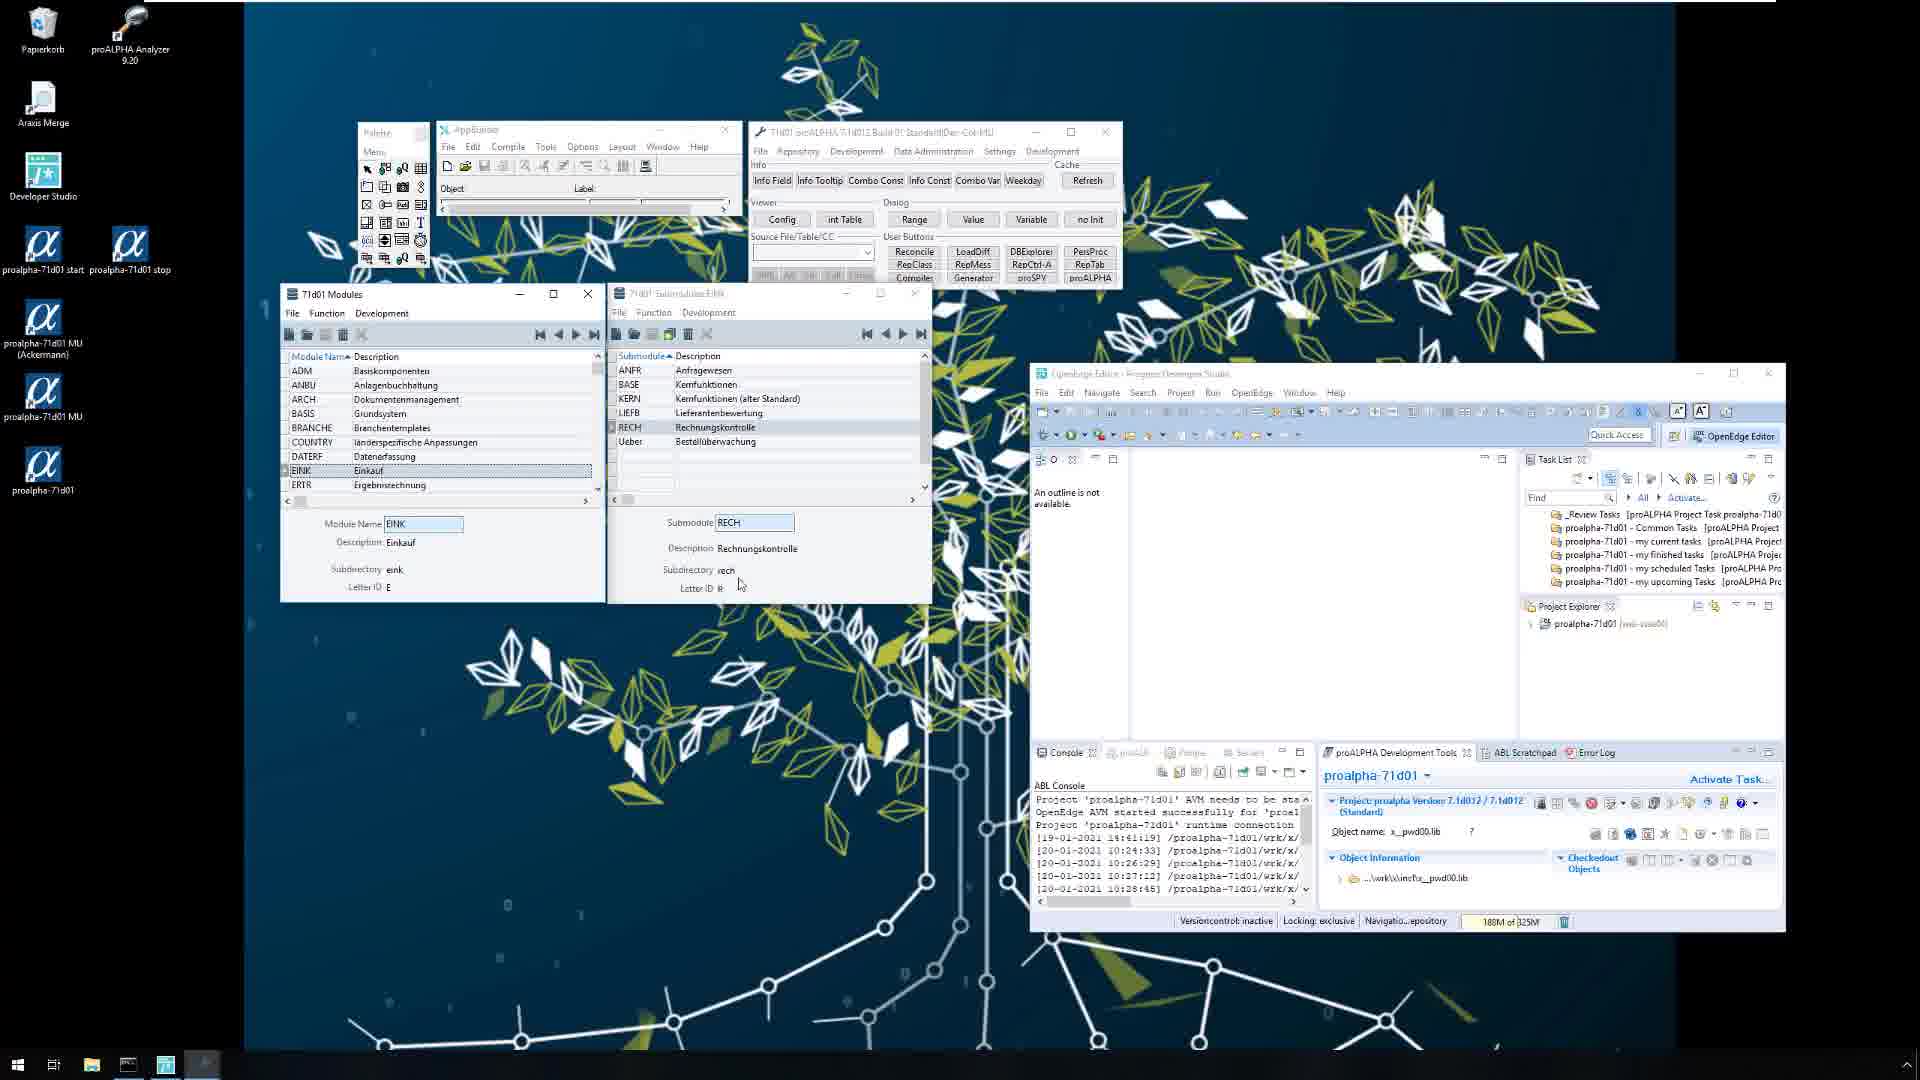Open Data Administration menu in proALPHA tool window
The image size is (1920, 1080).
tap(933, 152)
